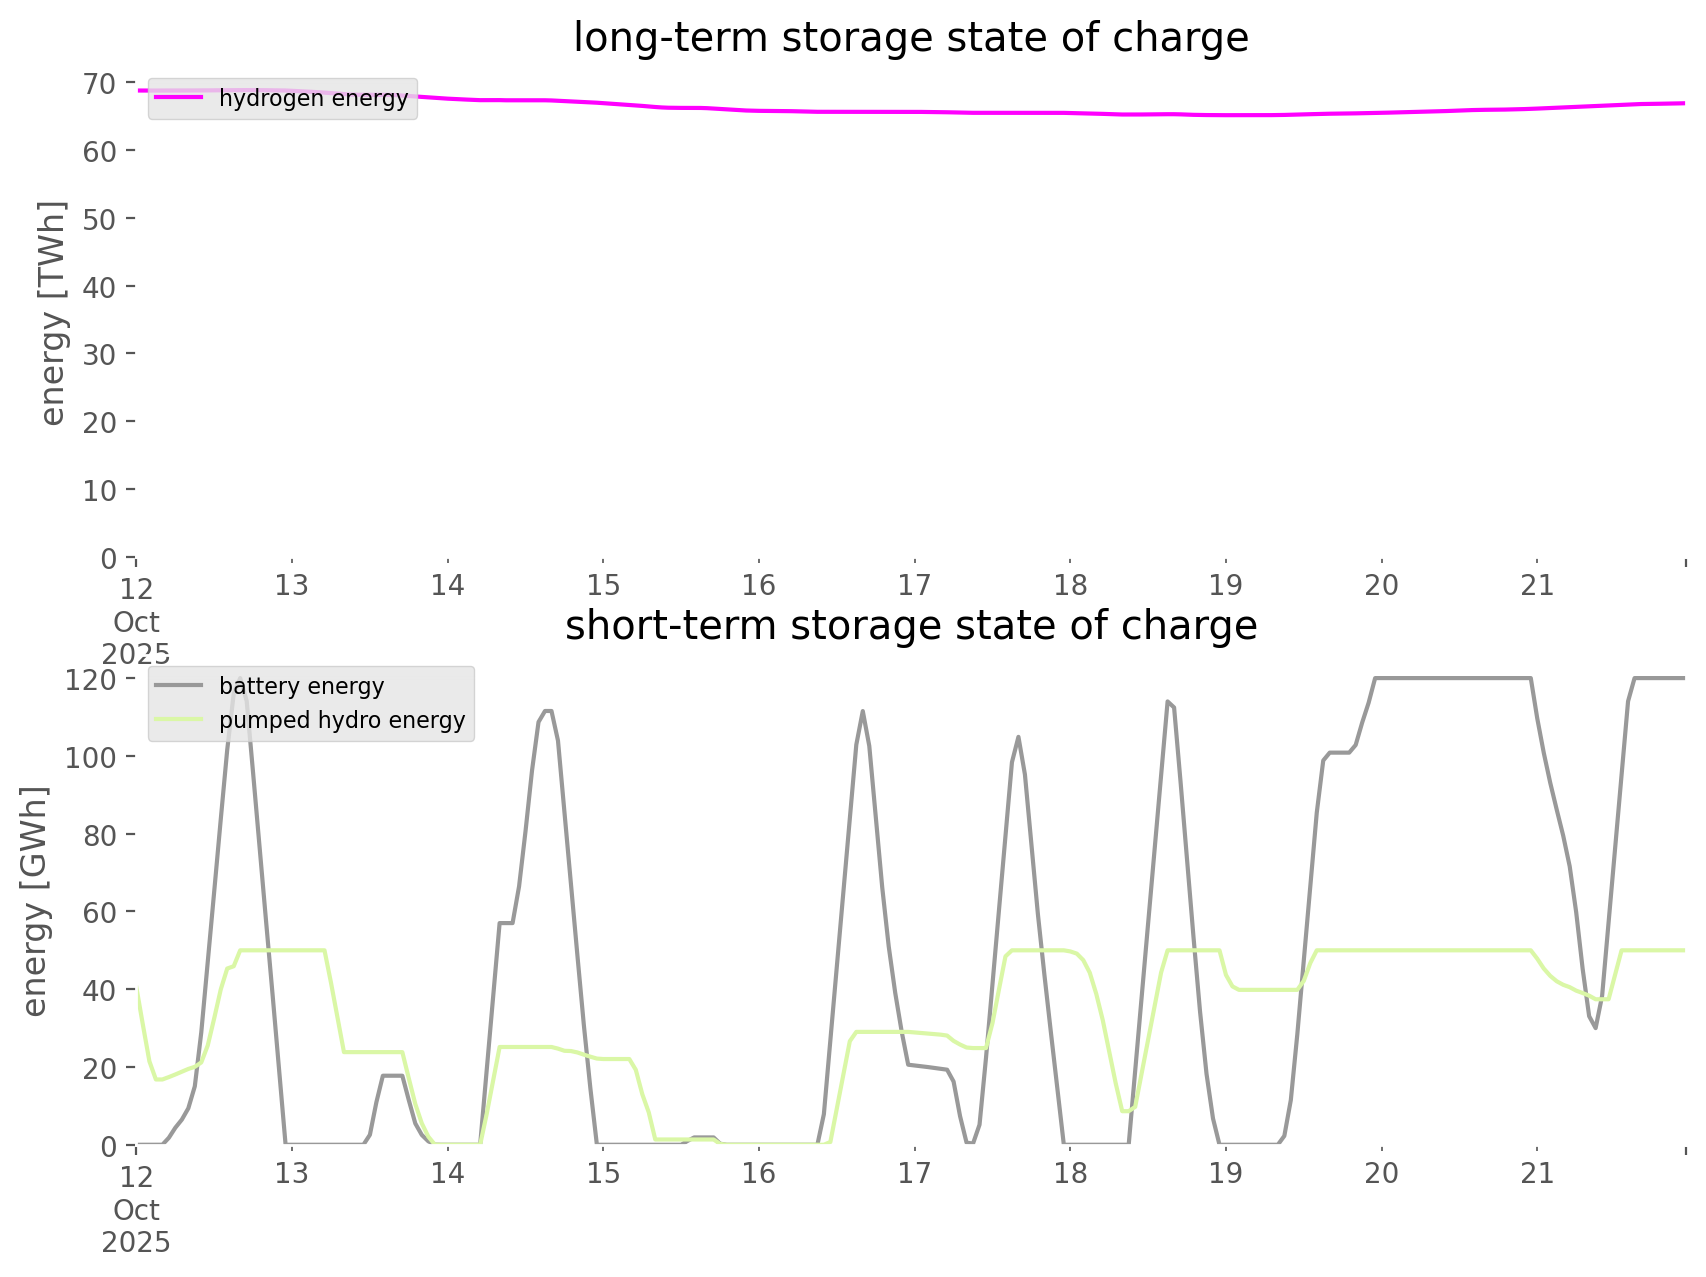Click the 100 tick on the short-term y-axis
This screenshot has width=1706, height=1277.
coord(91,757)
